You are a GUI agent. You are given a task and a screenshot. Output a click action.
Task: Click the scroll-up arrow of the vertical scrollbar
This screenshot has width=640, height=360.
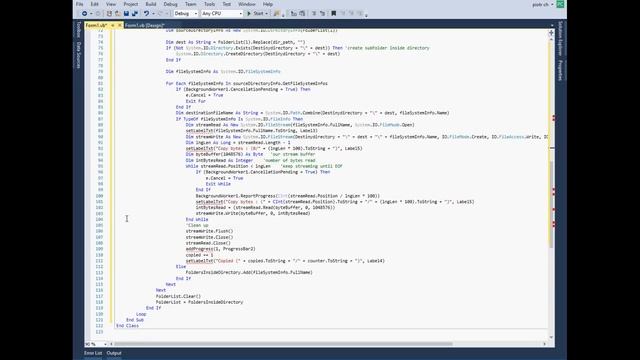(551, 41)
